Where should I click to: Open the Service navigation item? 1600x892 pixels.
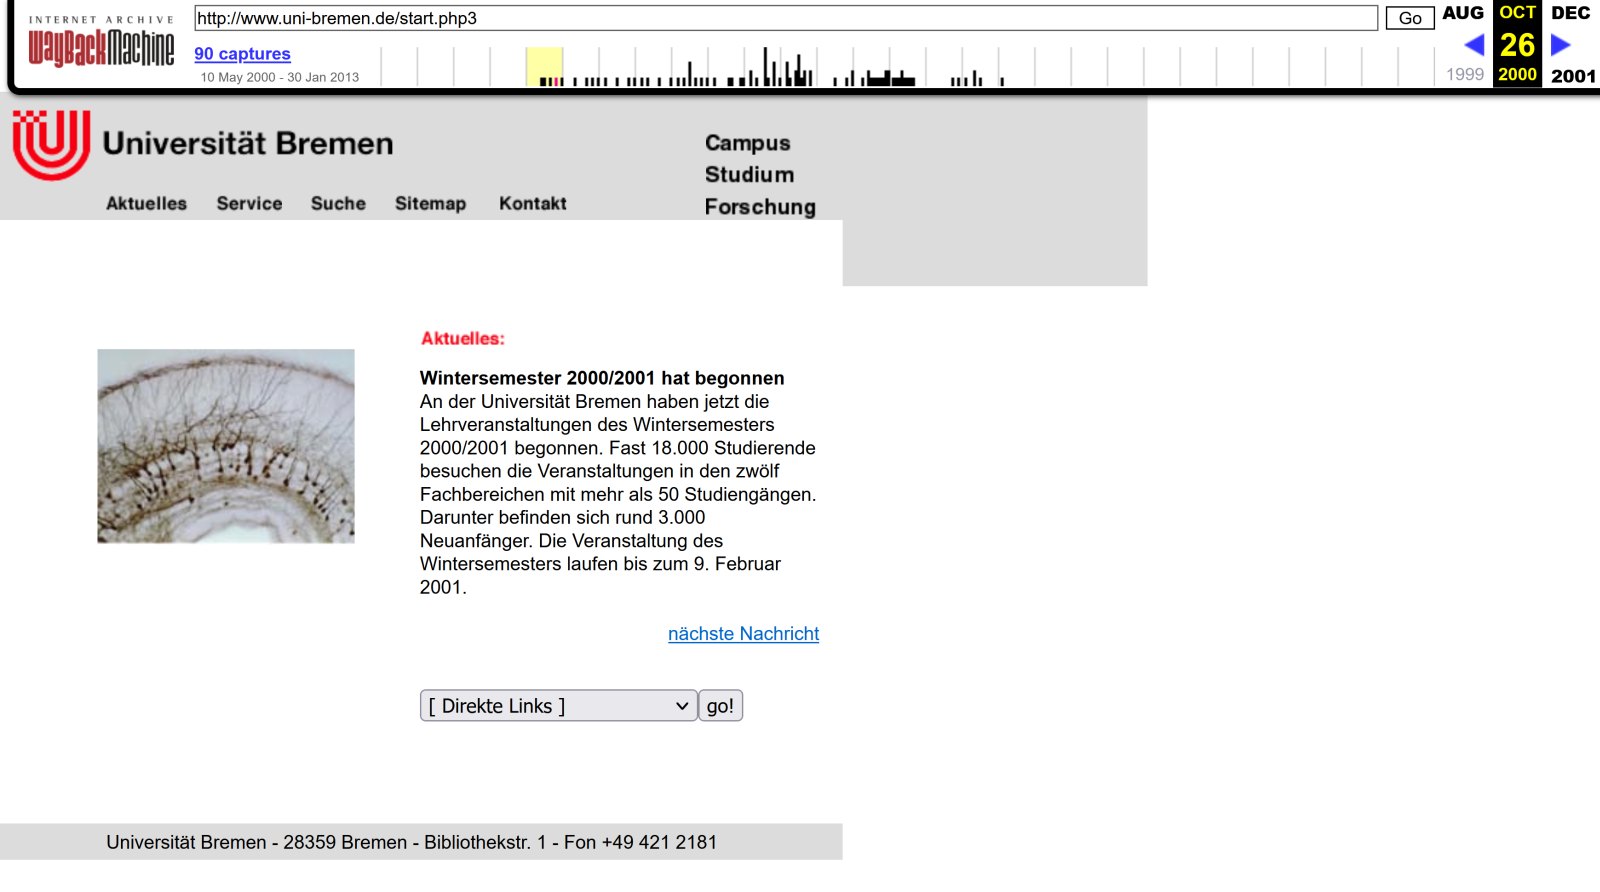click(x=250, y=203)
